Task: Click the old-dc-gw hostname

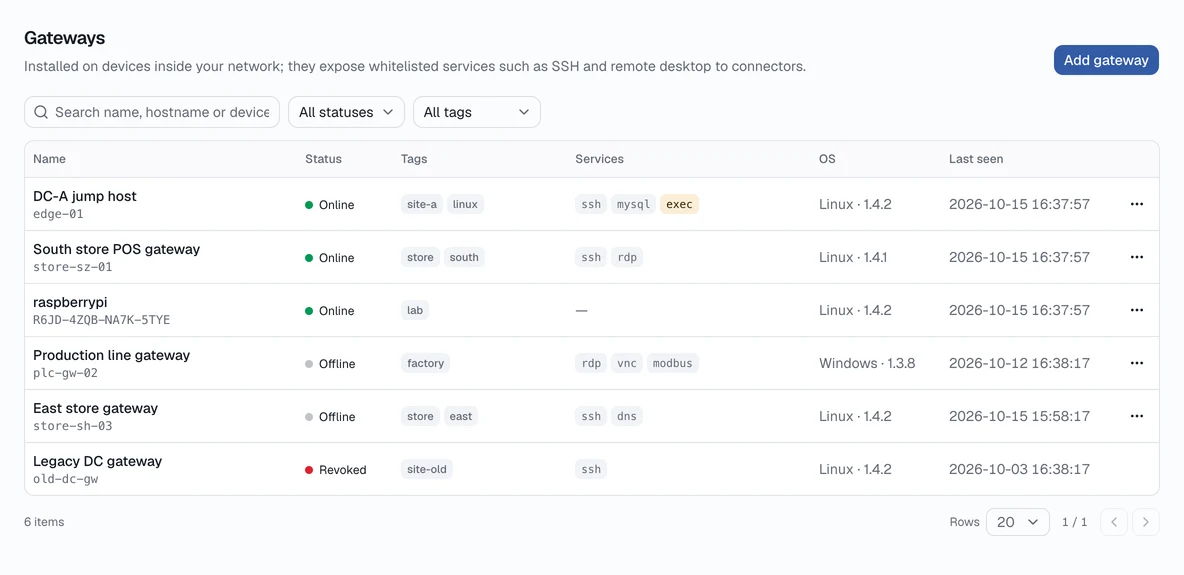Action: [x=66, y=478]
